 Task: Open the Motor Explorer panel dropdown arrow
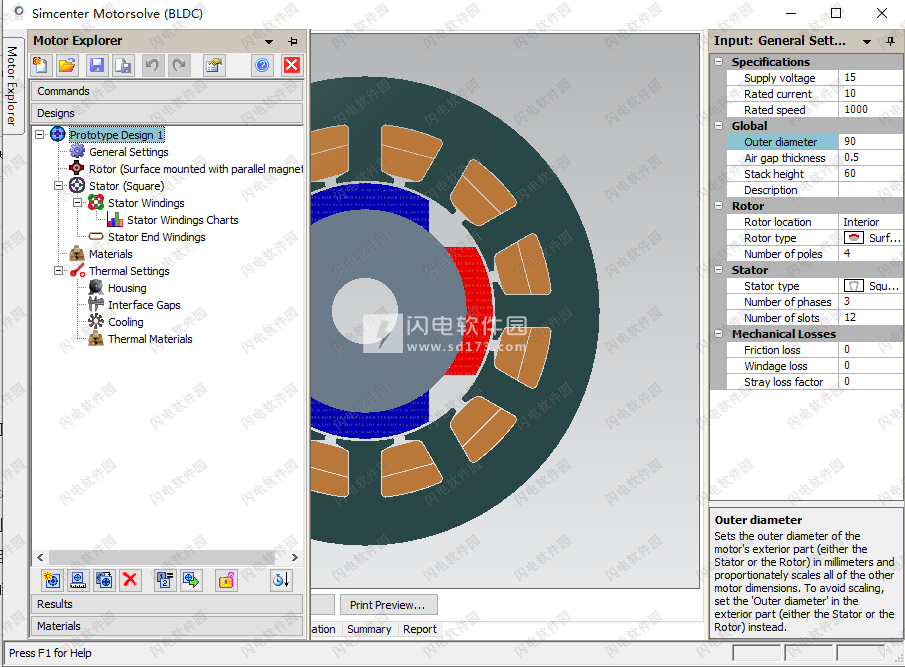pos(269,42)
